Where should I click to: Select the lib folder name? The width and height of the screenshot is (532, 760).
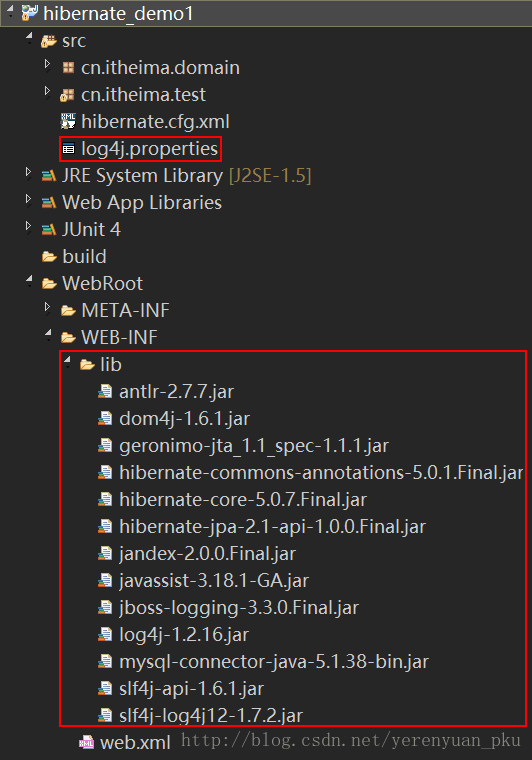tap(110, 364)
